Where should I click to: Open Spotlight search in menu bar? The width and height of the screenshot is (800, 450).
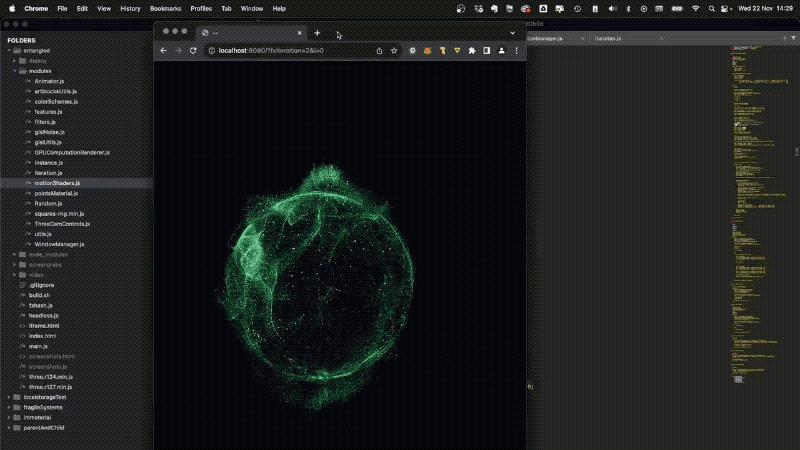pyautogui.click(x=711, y=9)
